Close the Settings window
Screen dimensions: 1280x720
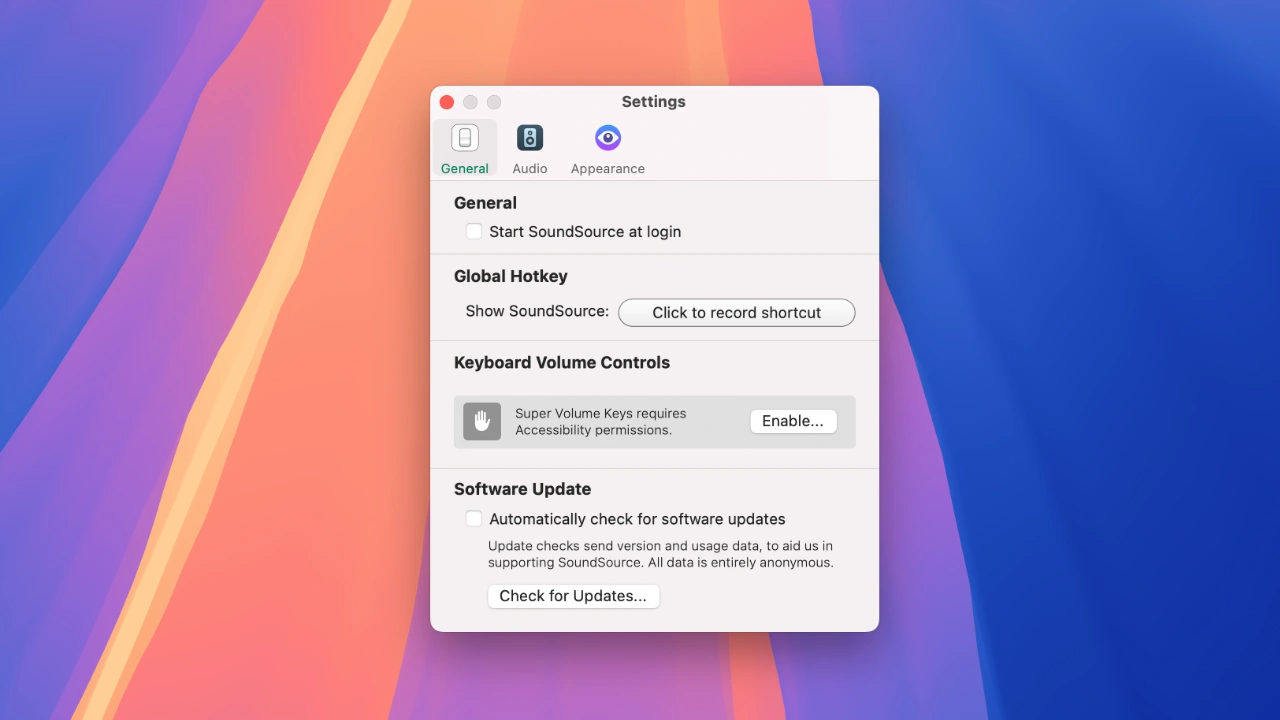pyautogui.click(x=447, y=102)
